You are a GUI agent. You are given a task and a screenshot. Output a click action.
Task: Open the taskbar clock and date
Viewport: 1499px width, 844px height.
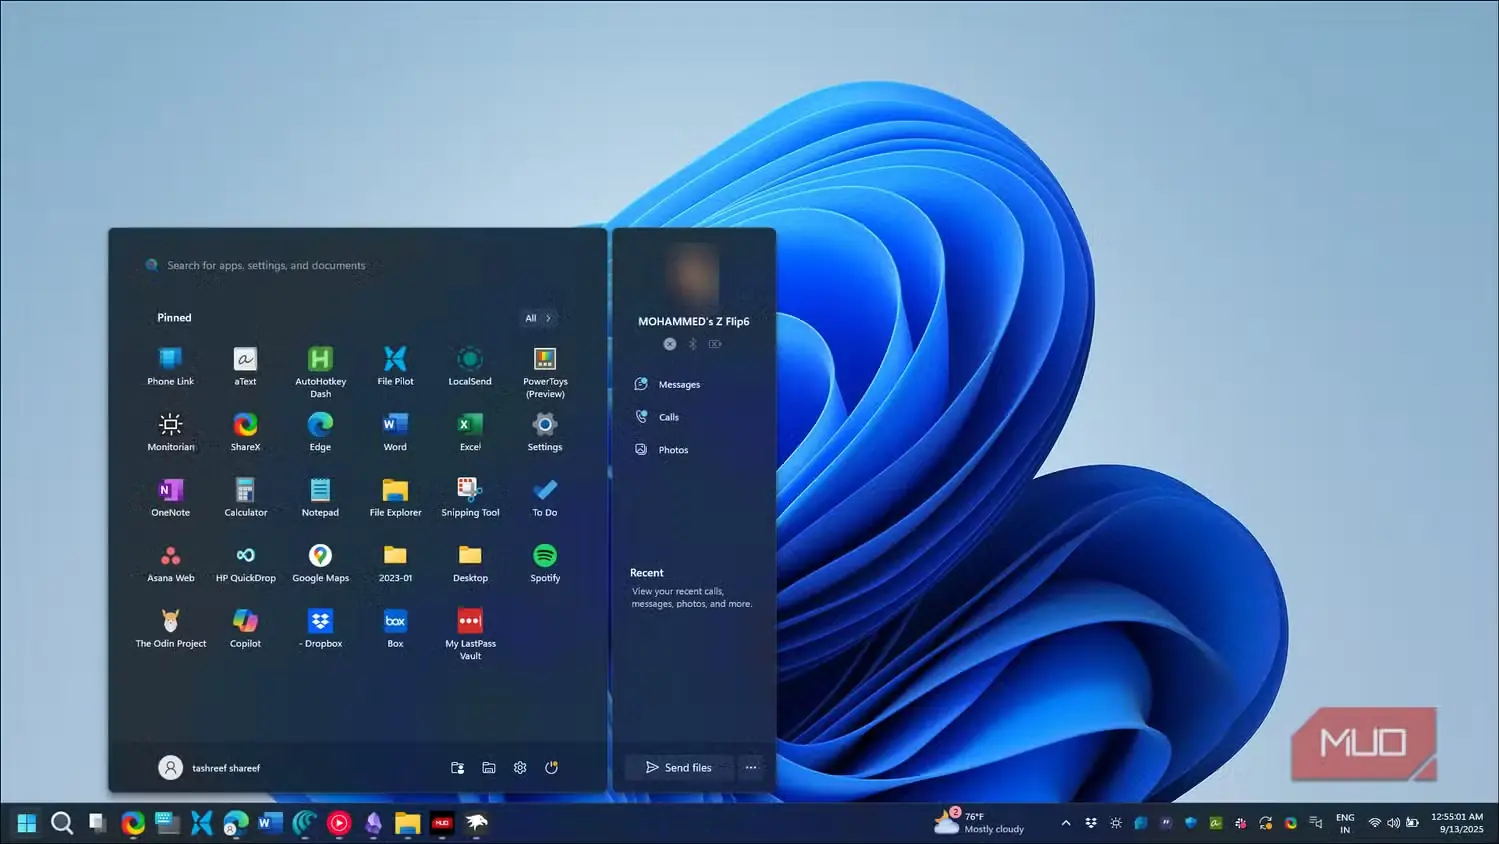(x=1457, y=823)
